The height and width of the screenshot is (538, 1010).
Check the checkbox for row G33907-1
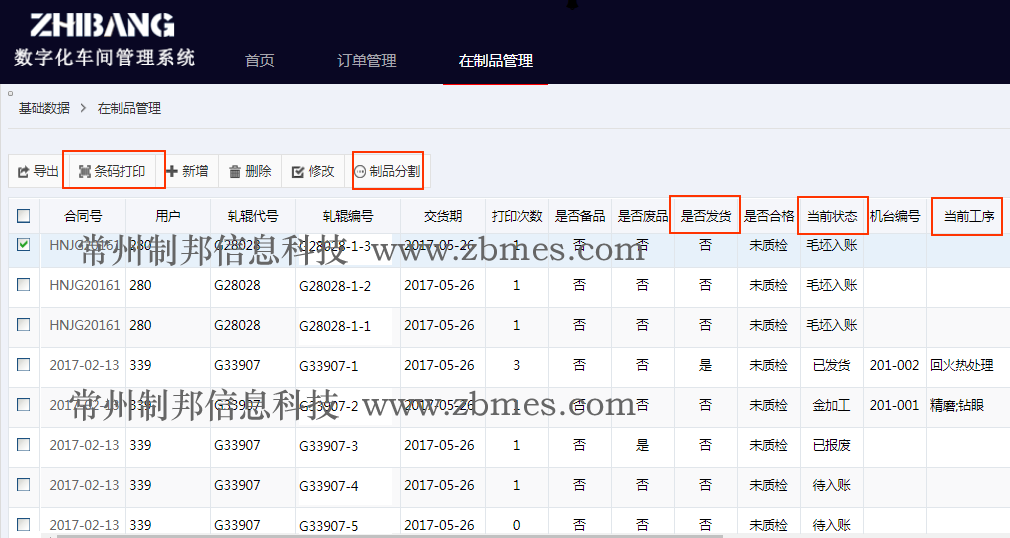pos(24,365)
